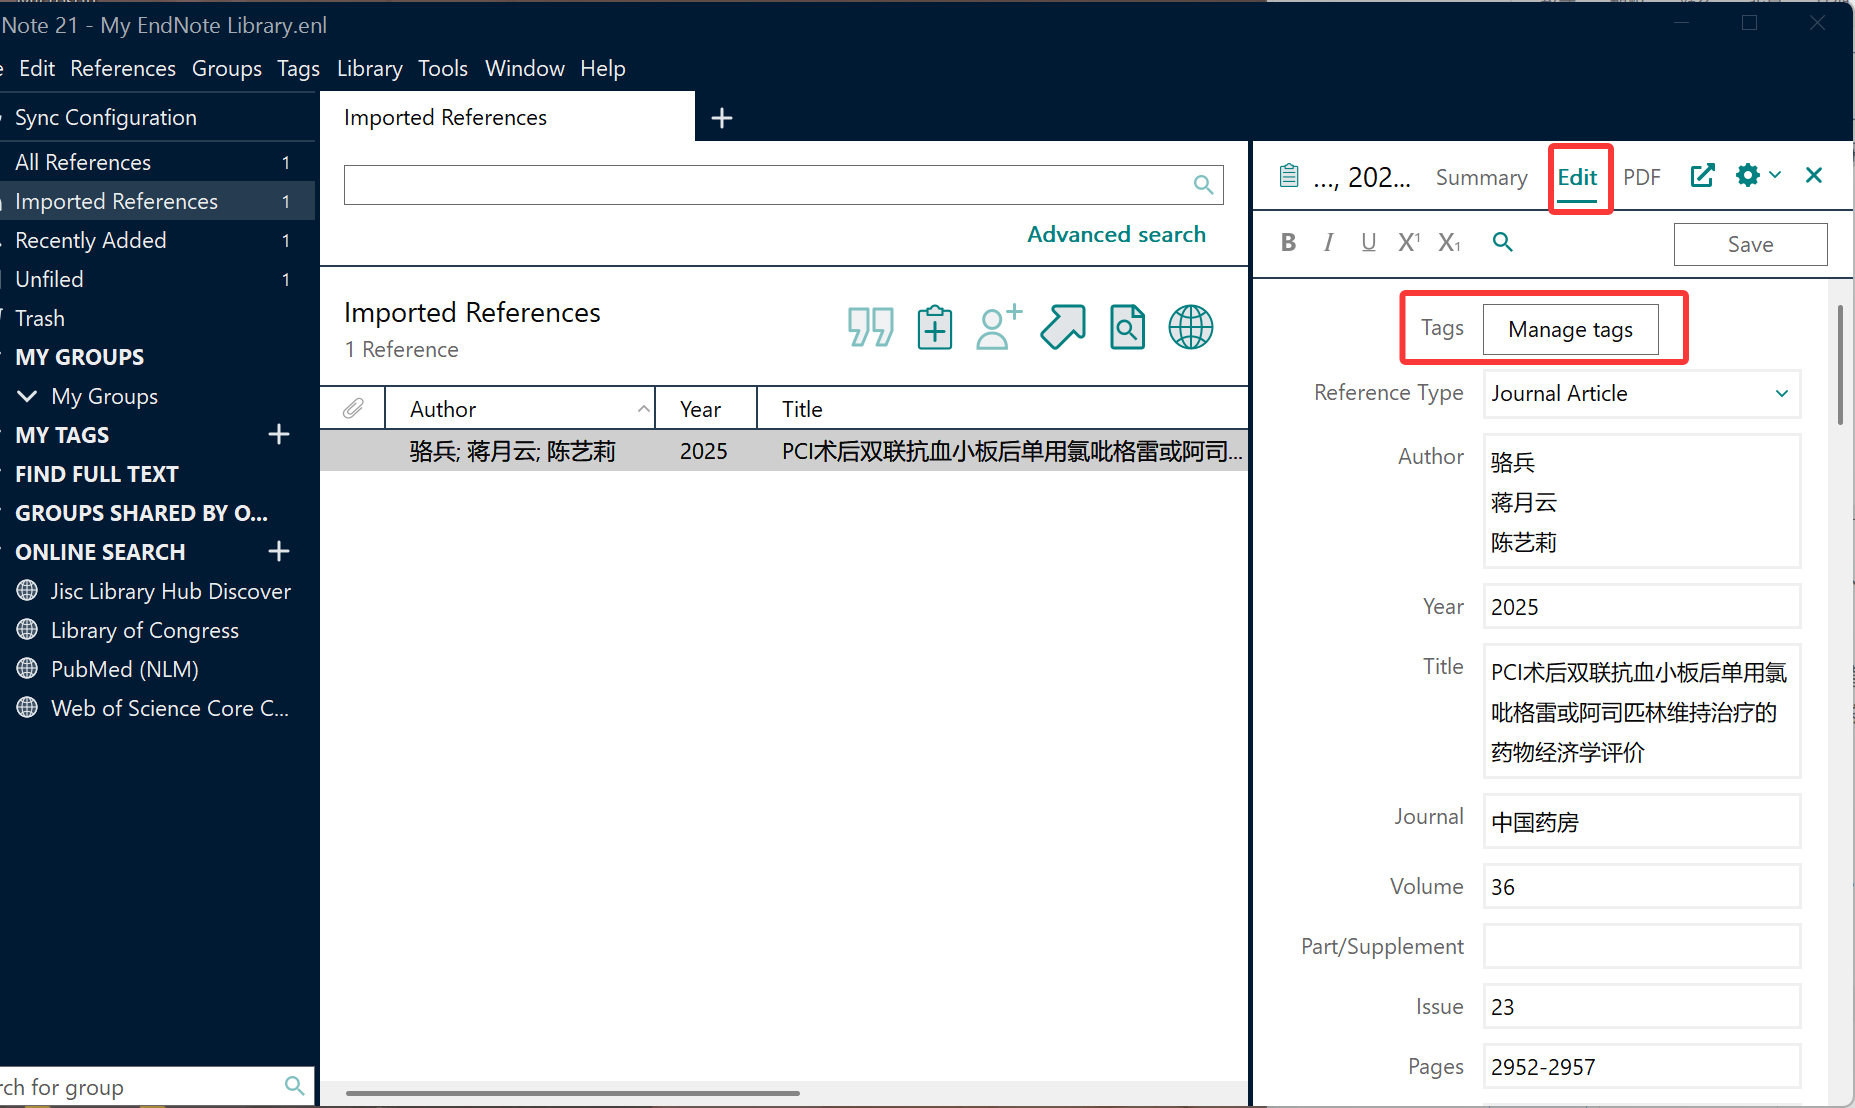
Task: Apply bold formatting in reference editor
Action: 1288,242
